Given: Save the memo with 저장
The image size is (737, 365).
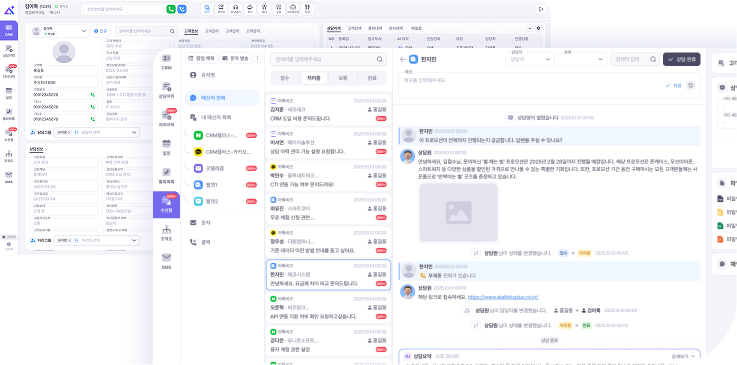Looking at the screenshot, I should coord(674,85).
